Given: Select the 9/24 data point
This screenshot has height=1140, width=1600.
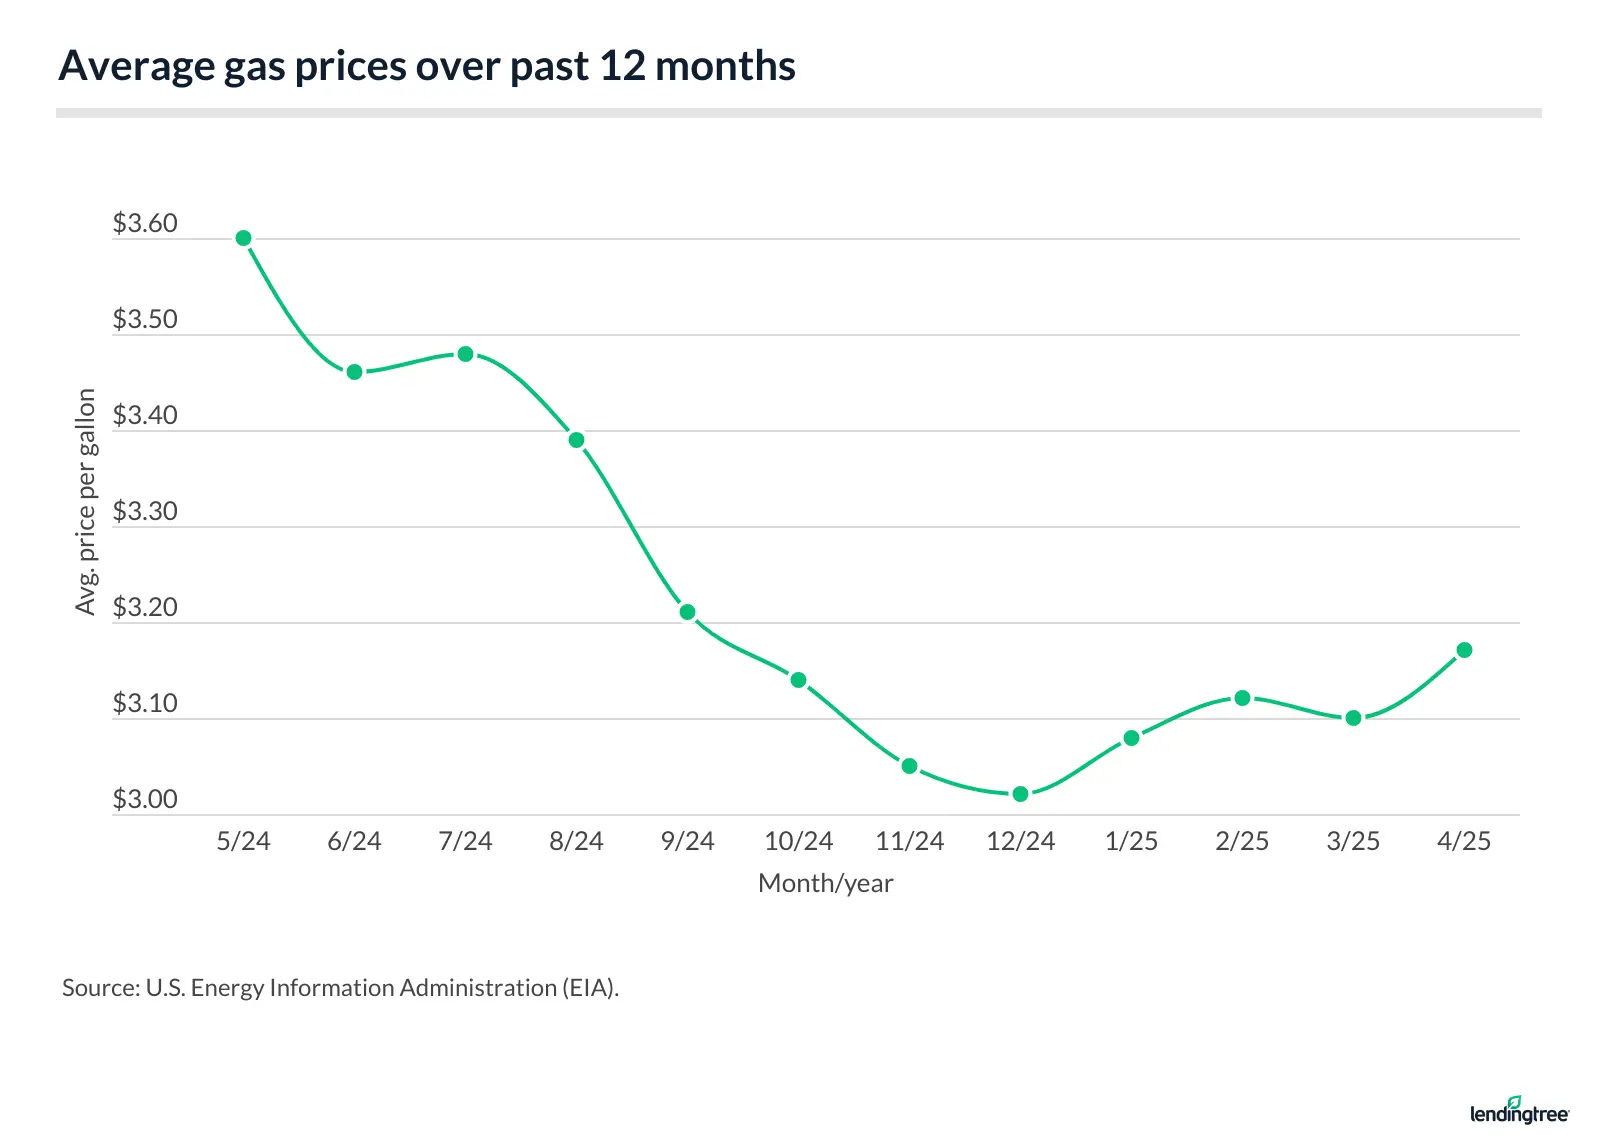Looking at the screenshot, I should tap(687, 612).
